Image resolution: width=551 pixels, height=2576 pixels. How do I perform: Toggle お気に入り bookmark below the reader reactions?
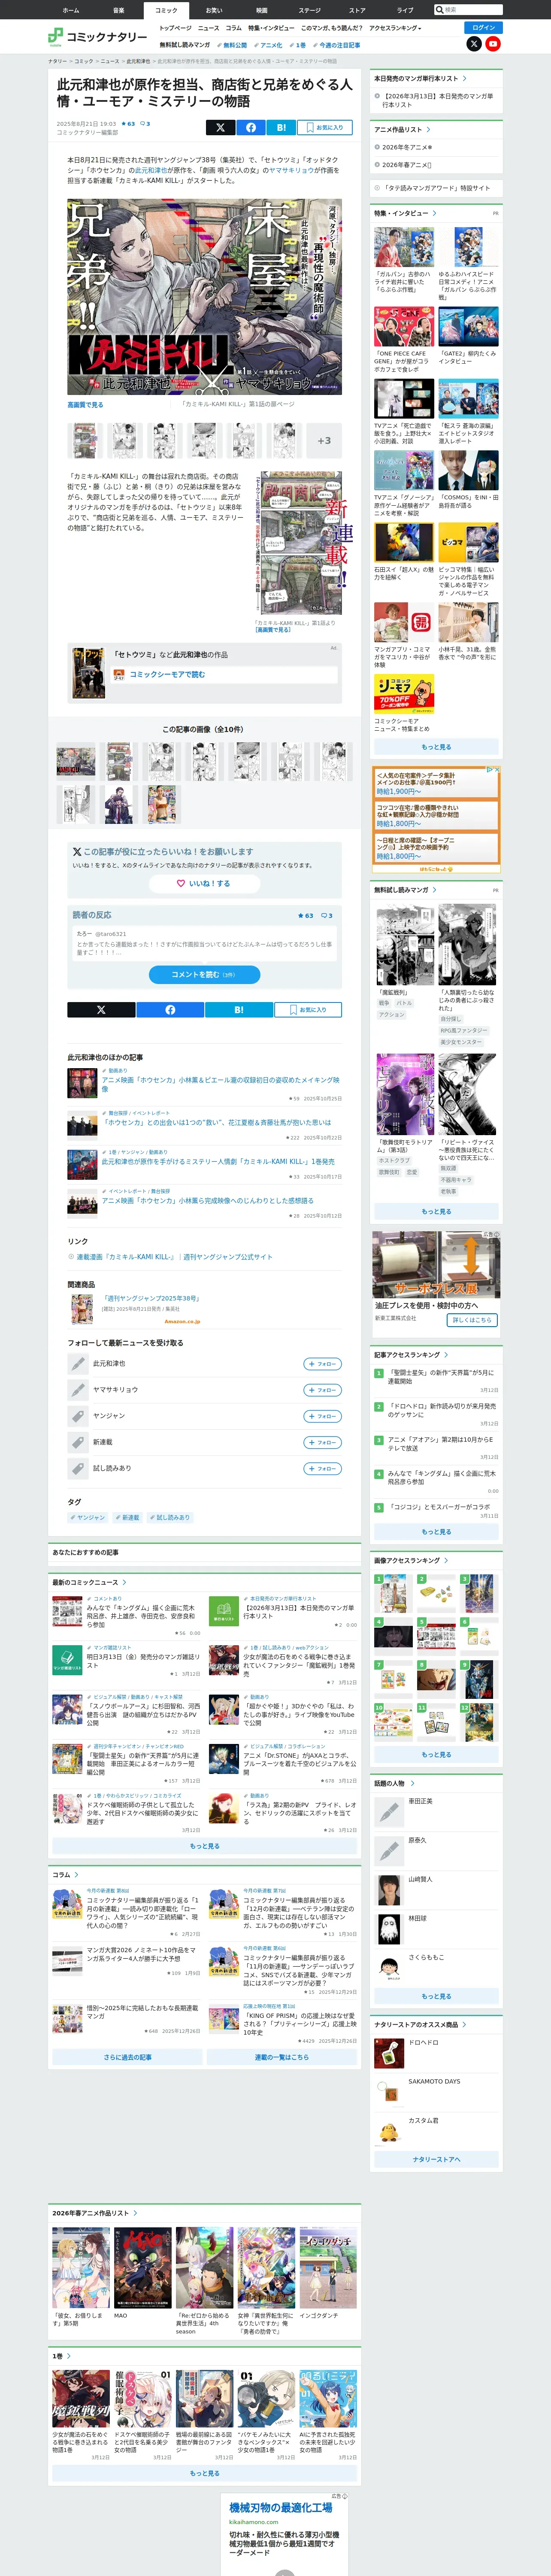coord(308,1009)
